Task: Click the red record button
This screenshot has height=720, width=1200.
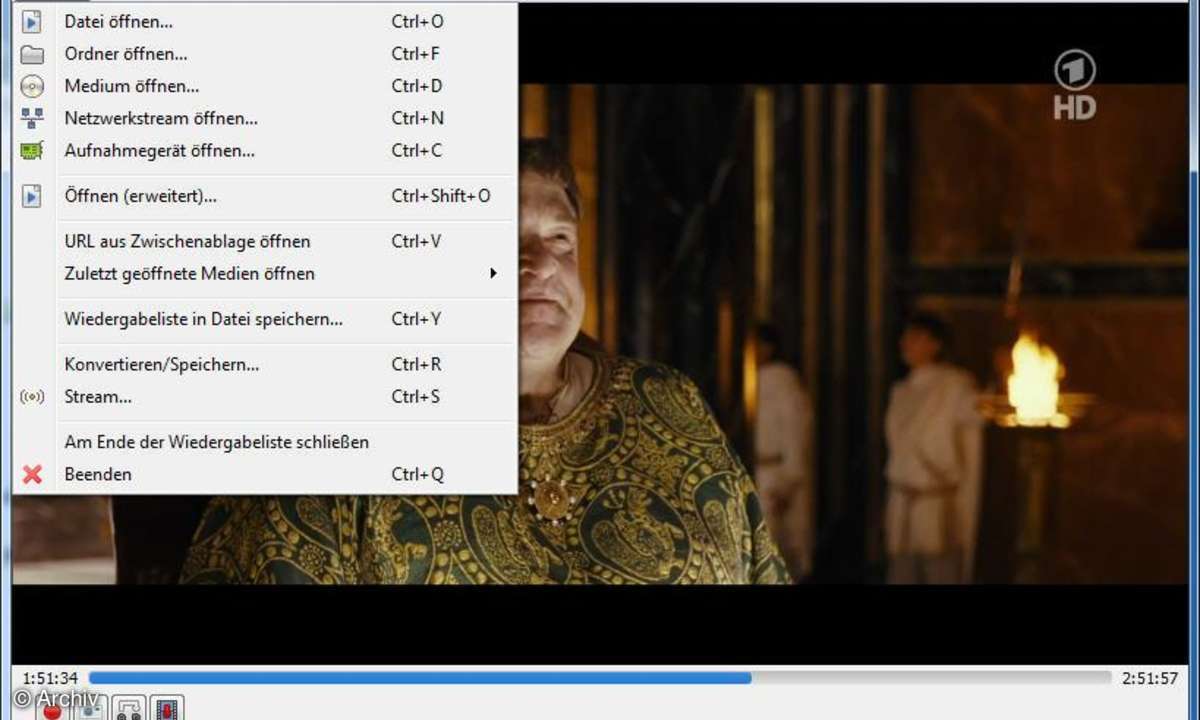Action: pos(54,709)
